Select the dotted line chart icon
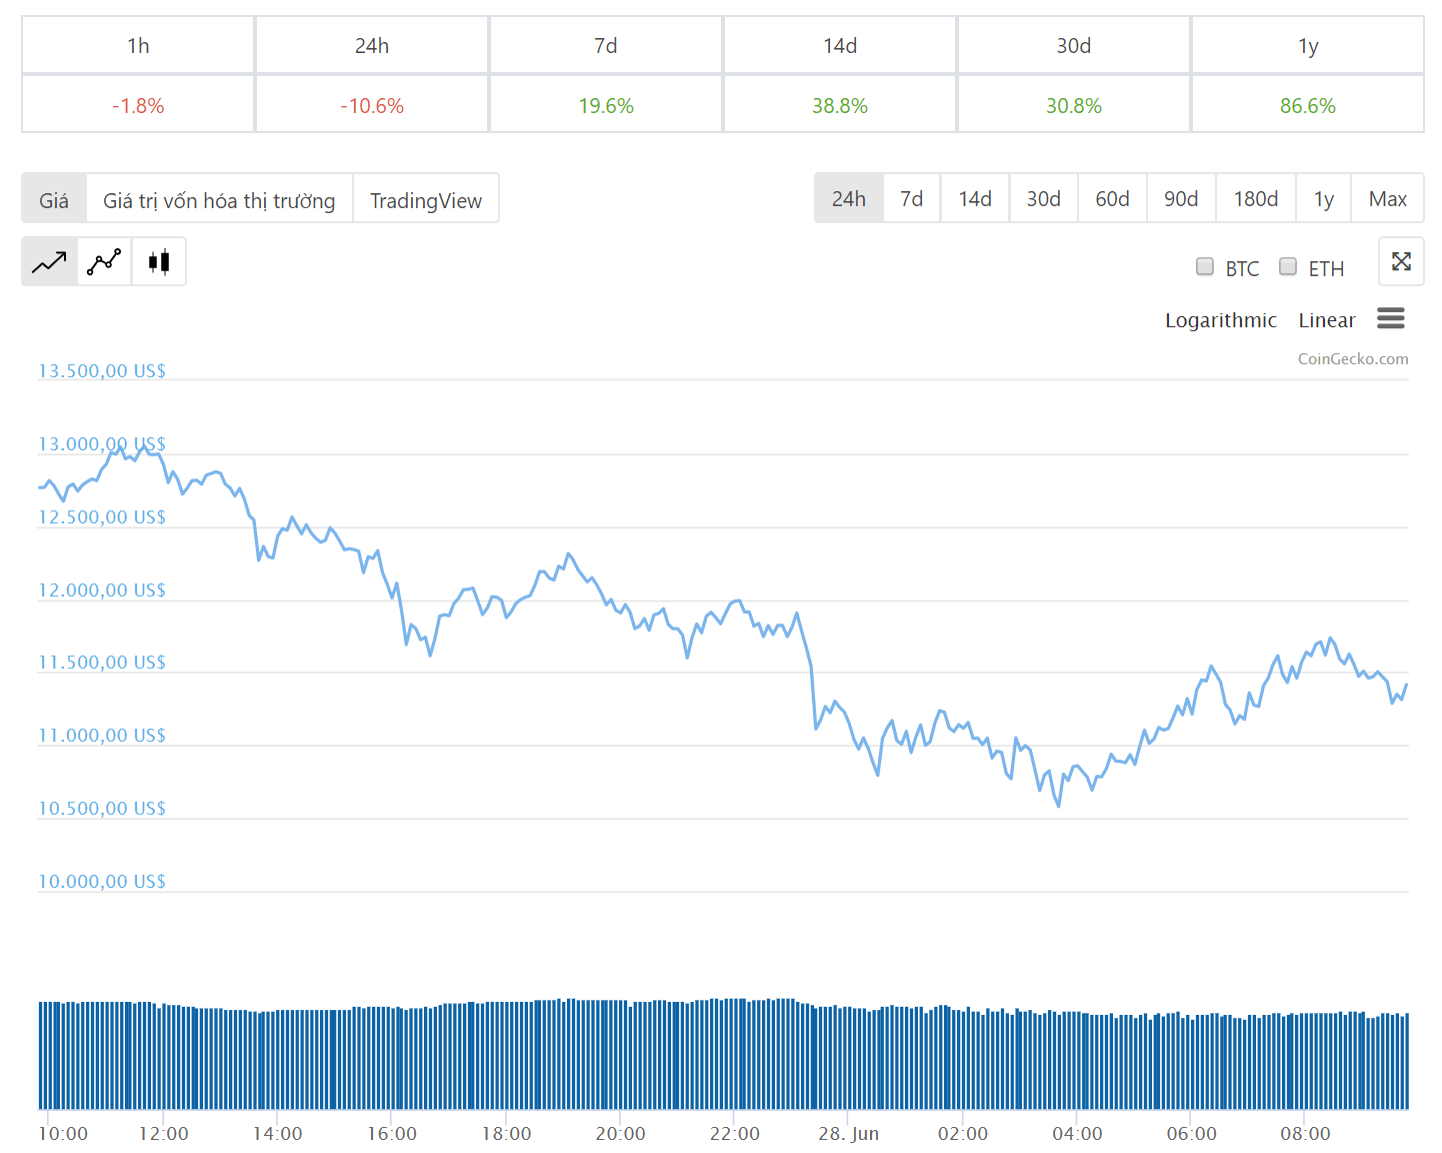 (x=104, y=262)
